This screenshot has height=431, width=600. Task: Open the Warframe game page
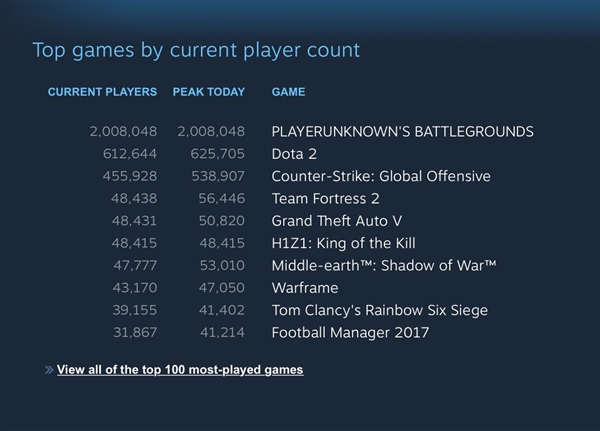tap(304, 288)
